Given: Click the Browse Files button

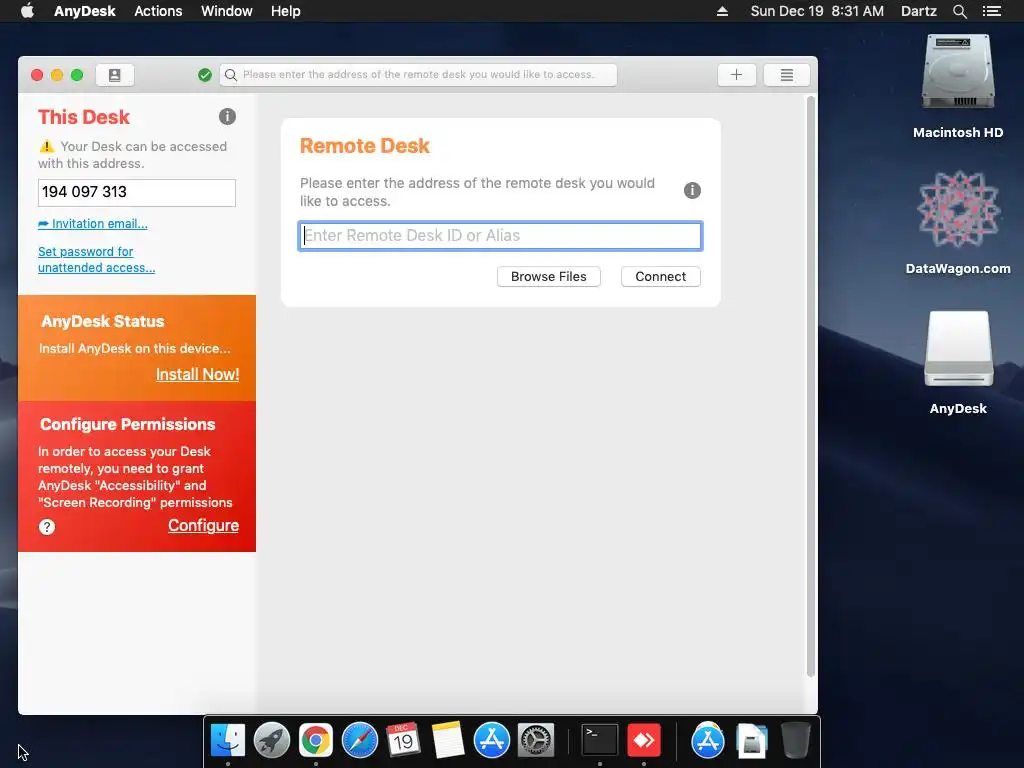Looking at the screenshot, I should point(549,276).
